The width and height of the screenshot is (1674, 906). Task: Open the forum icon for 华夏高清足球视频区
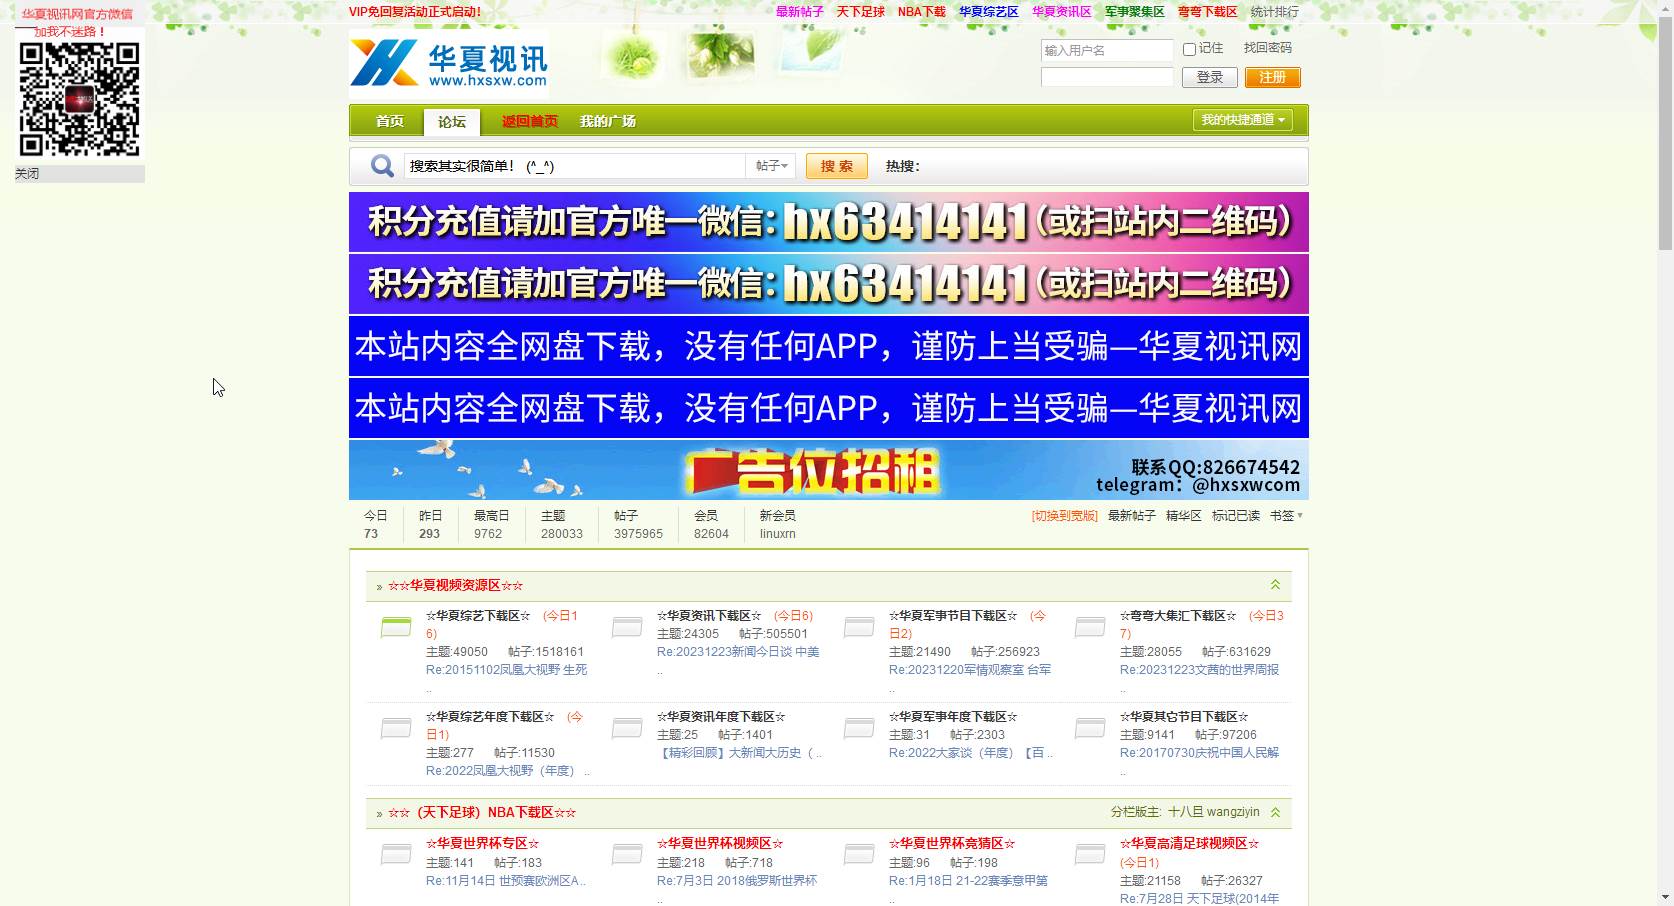tap(1090, 854)
